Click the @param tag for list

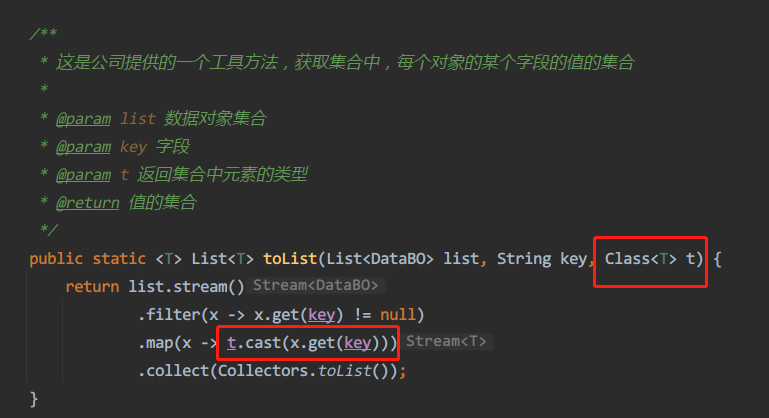coord(83,119)
